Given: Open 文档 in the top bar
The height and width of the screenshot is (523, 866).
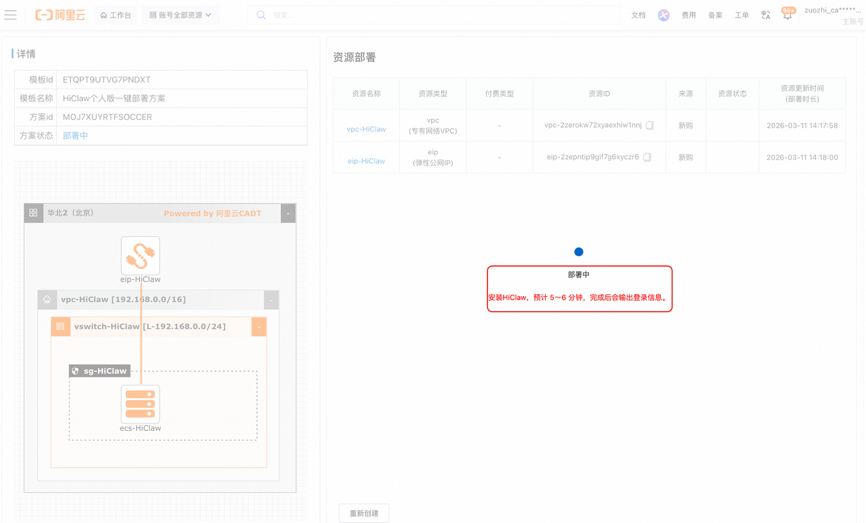Looking at the screenshot, I should [638, 15].
